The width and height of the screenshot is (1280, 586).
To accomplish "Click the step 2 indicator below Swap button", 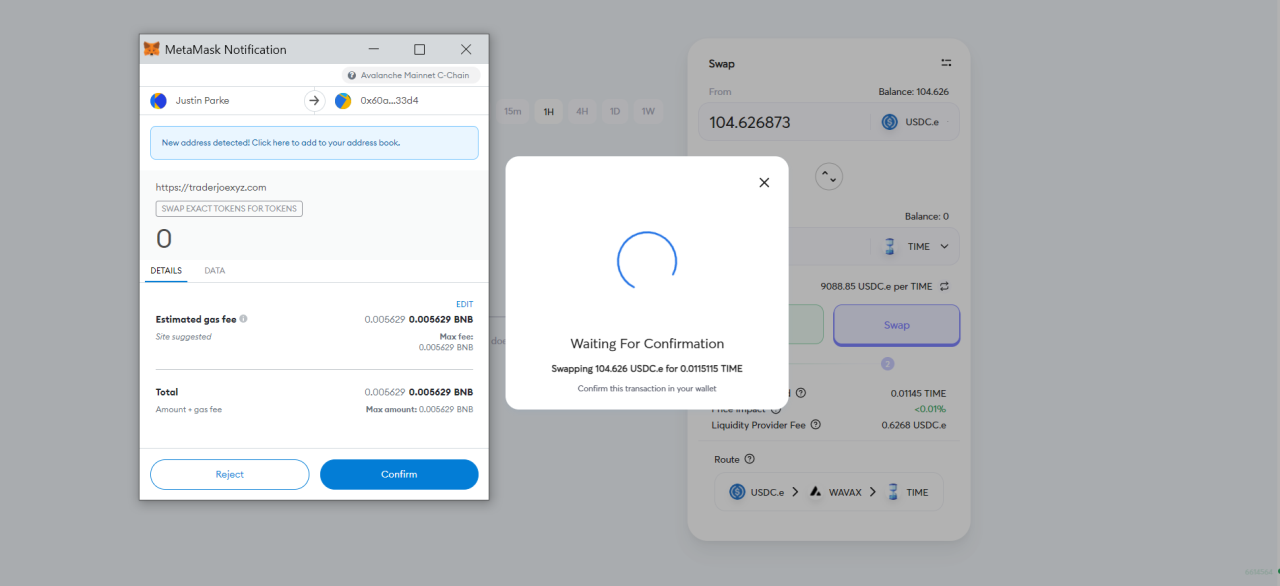I will 887,364.
